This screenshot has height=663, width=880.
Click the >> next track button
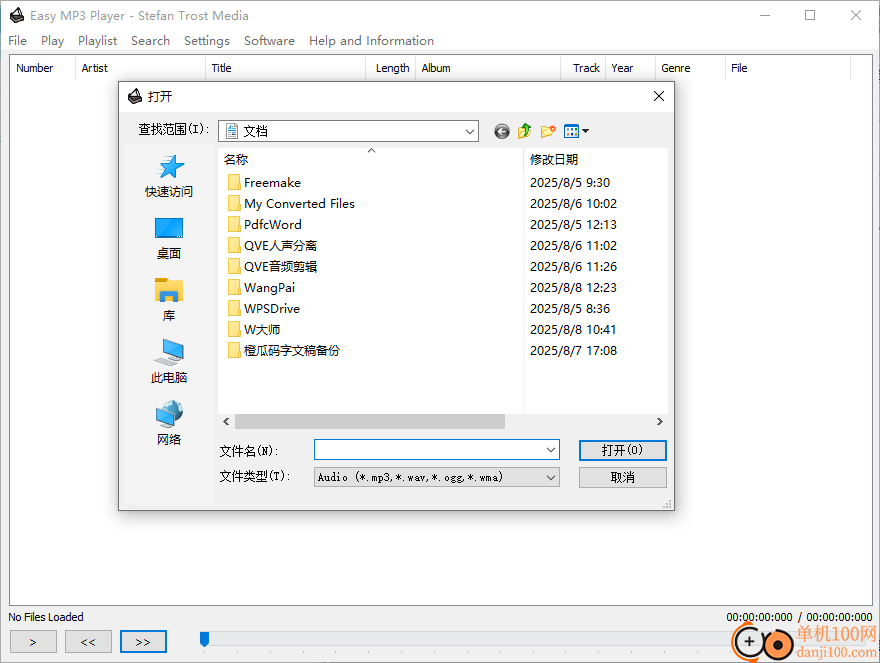click(x=143, y=642)
